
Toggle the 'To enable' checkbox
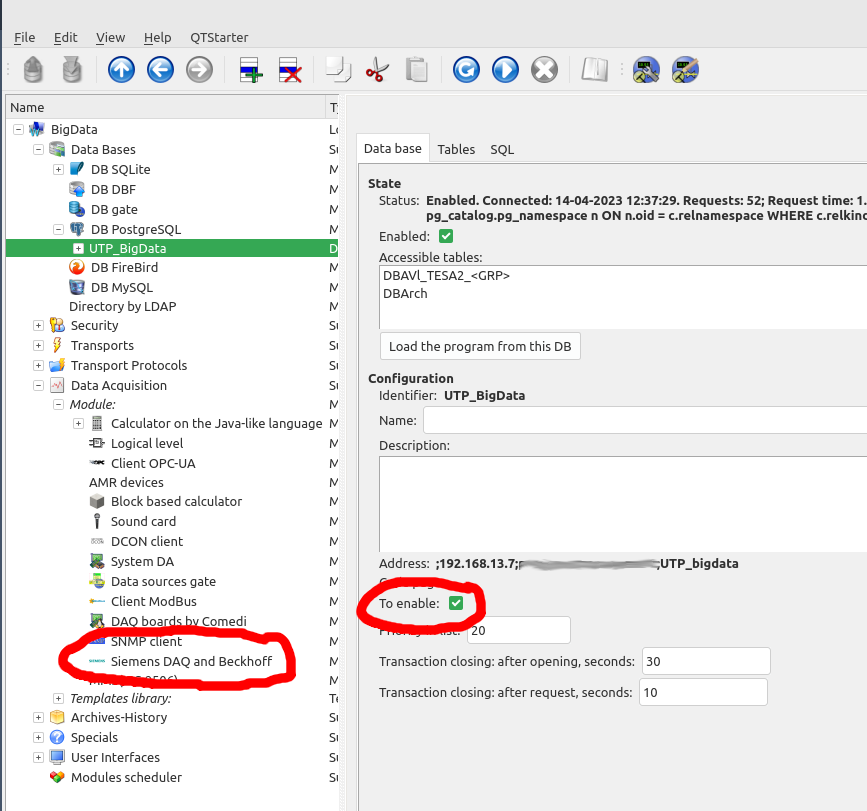(x=456, y=604)
